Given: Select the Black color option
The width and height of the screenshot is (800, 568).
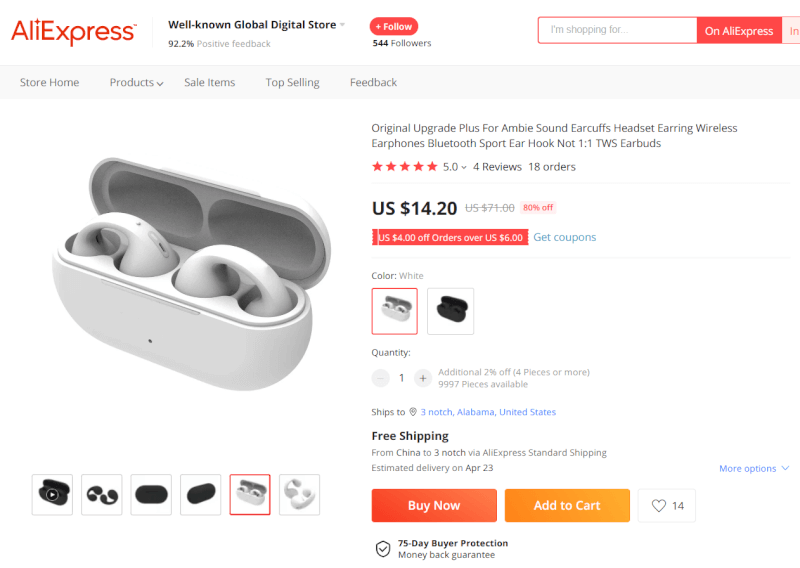Looking at the screenshot, I should 450,311.
